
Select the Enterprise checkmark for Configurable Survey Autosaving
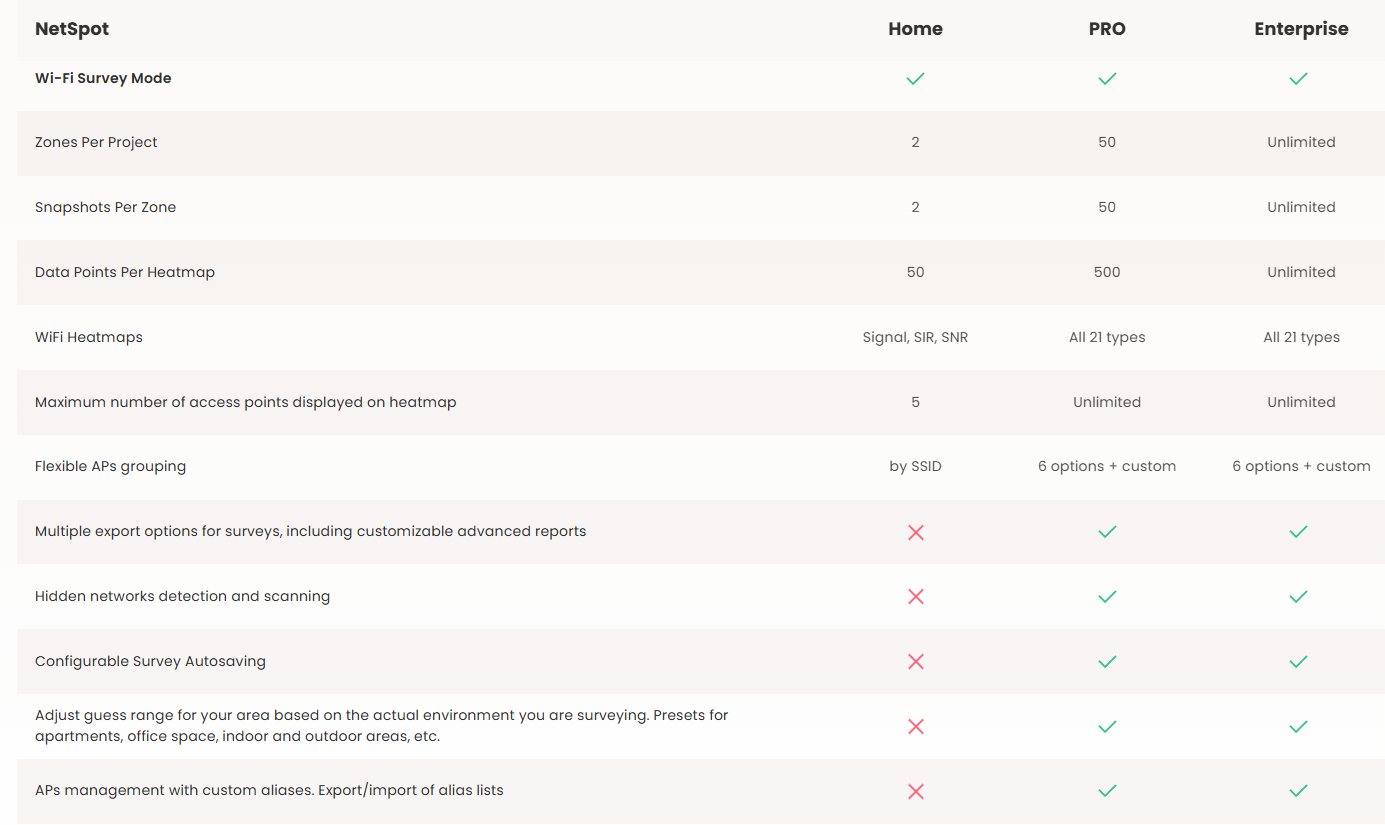(1298, 662)
